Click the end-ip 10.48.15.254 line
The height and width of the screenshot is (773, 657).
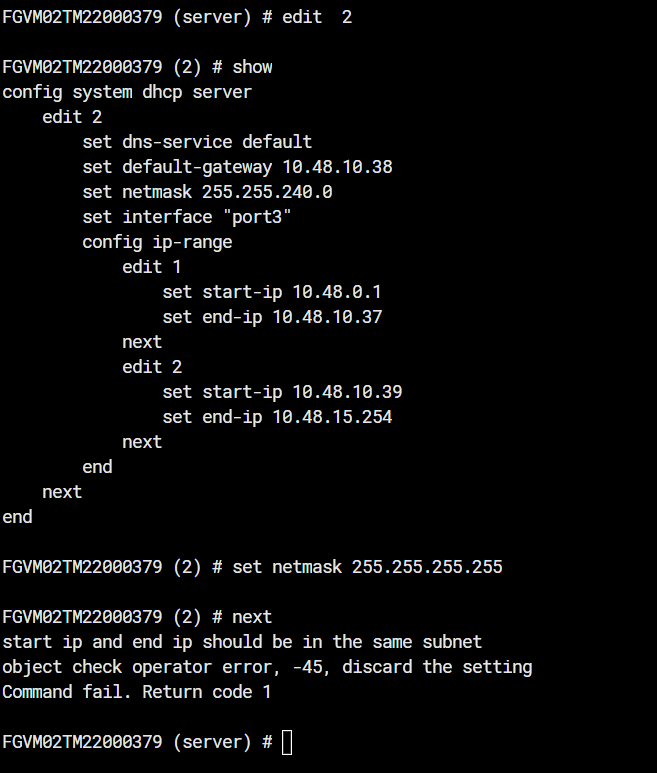click(277, 417)
